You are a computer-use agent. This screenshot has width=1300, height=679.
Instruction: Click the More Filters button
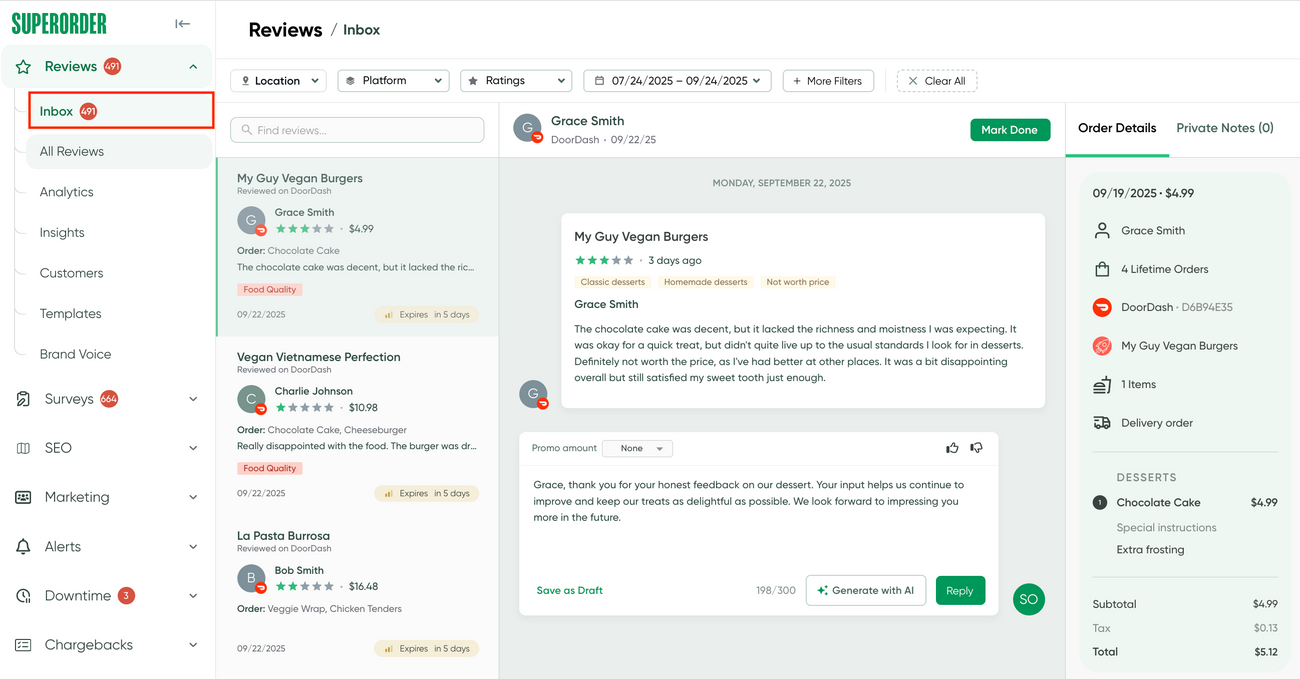click(x=828, y=81)
